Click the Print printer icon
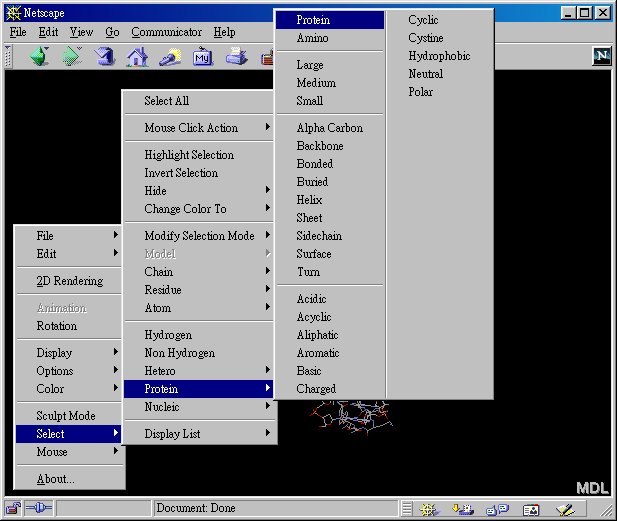Screen dimensions: 617x521 point(236,56)
